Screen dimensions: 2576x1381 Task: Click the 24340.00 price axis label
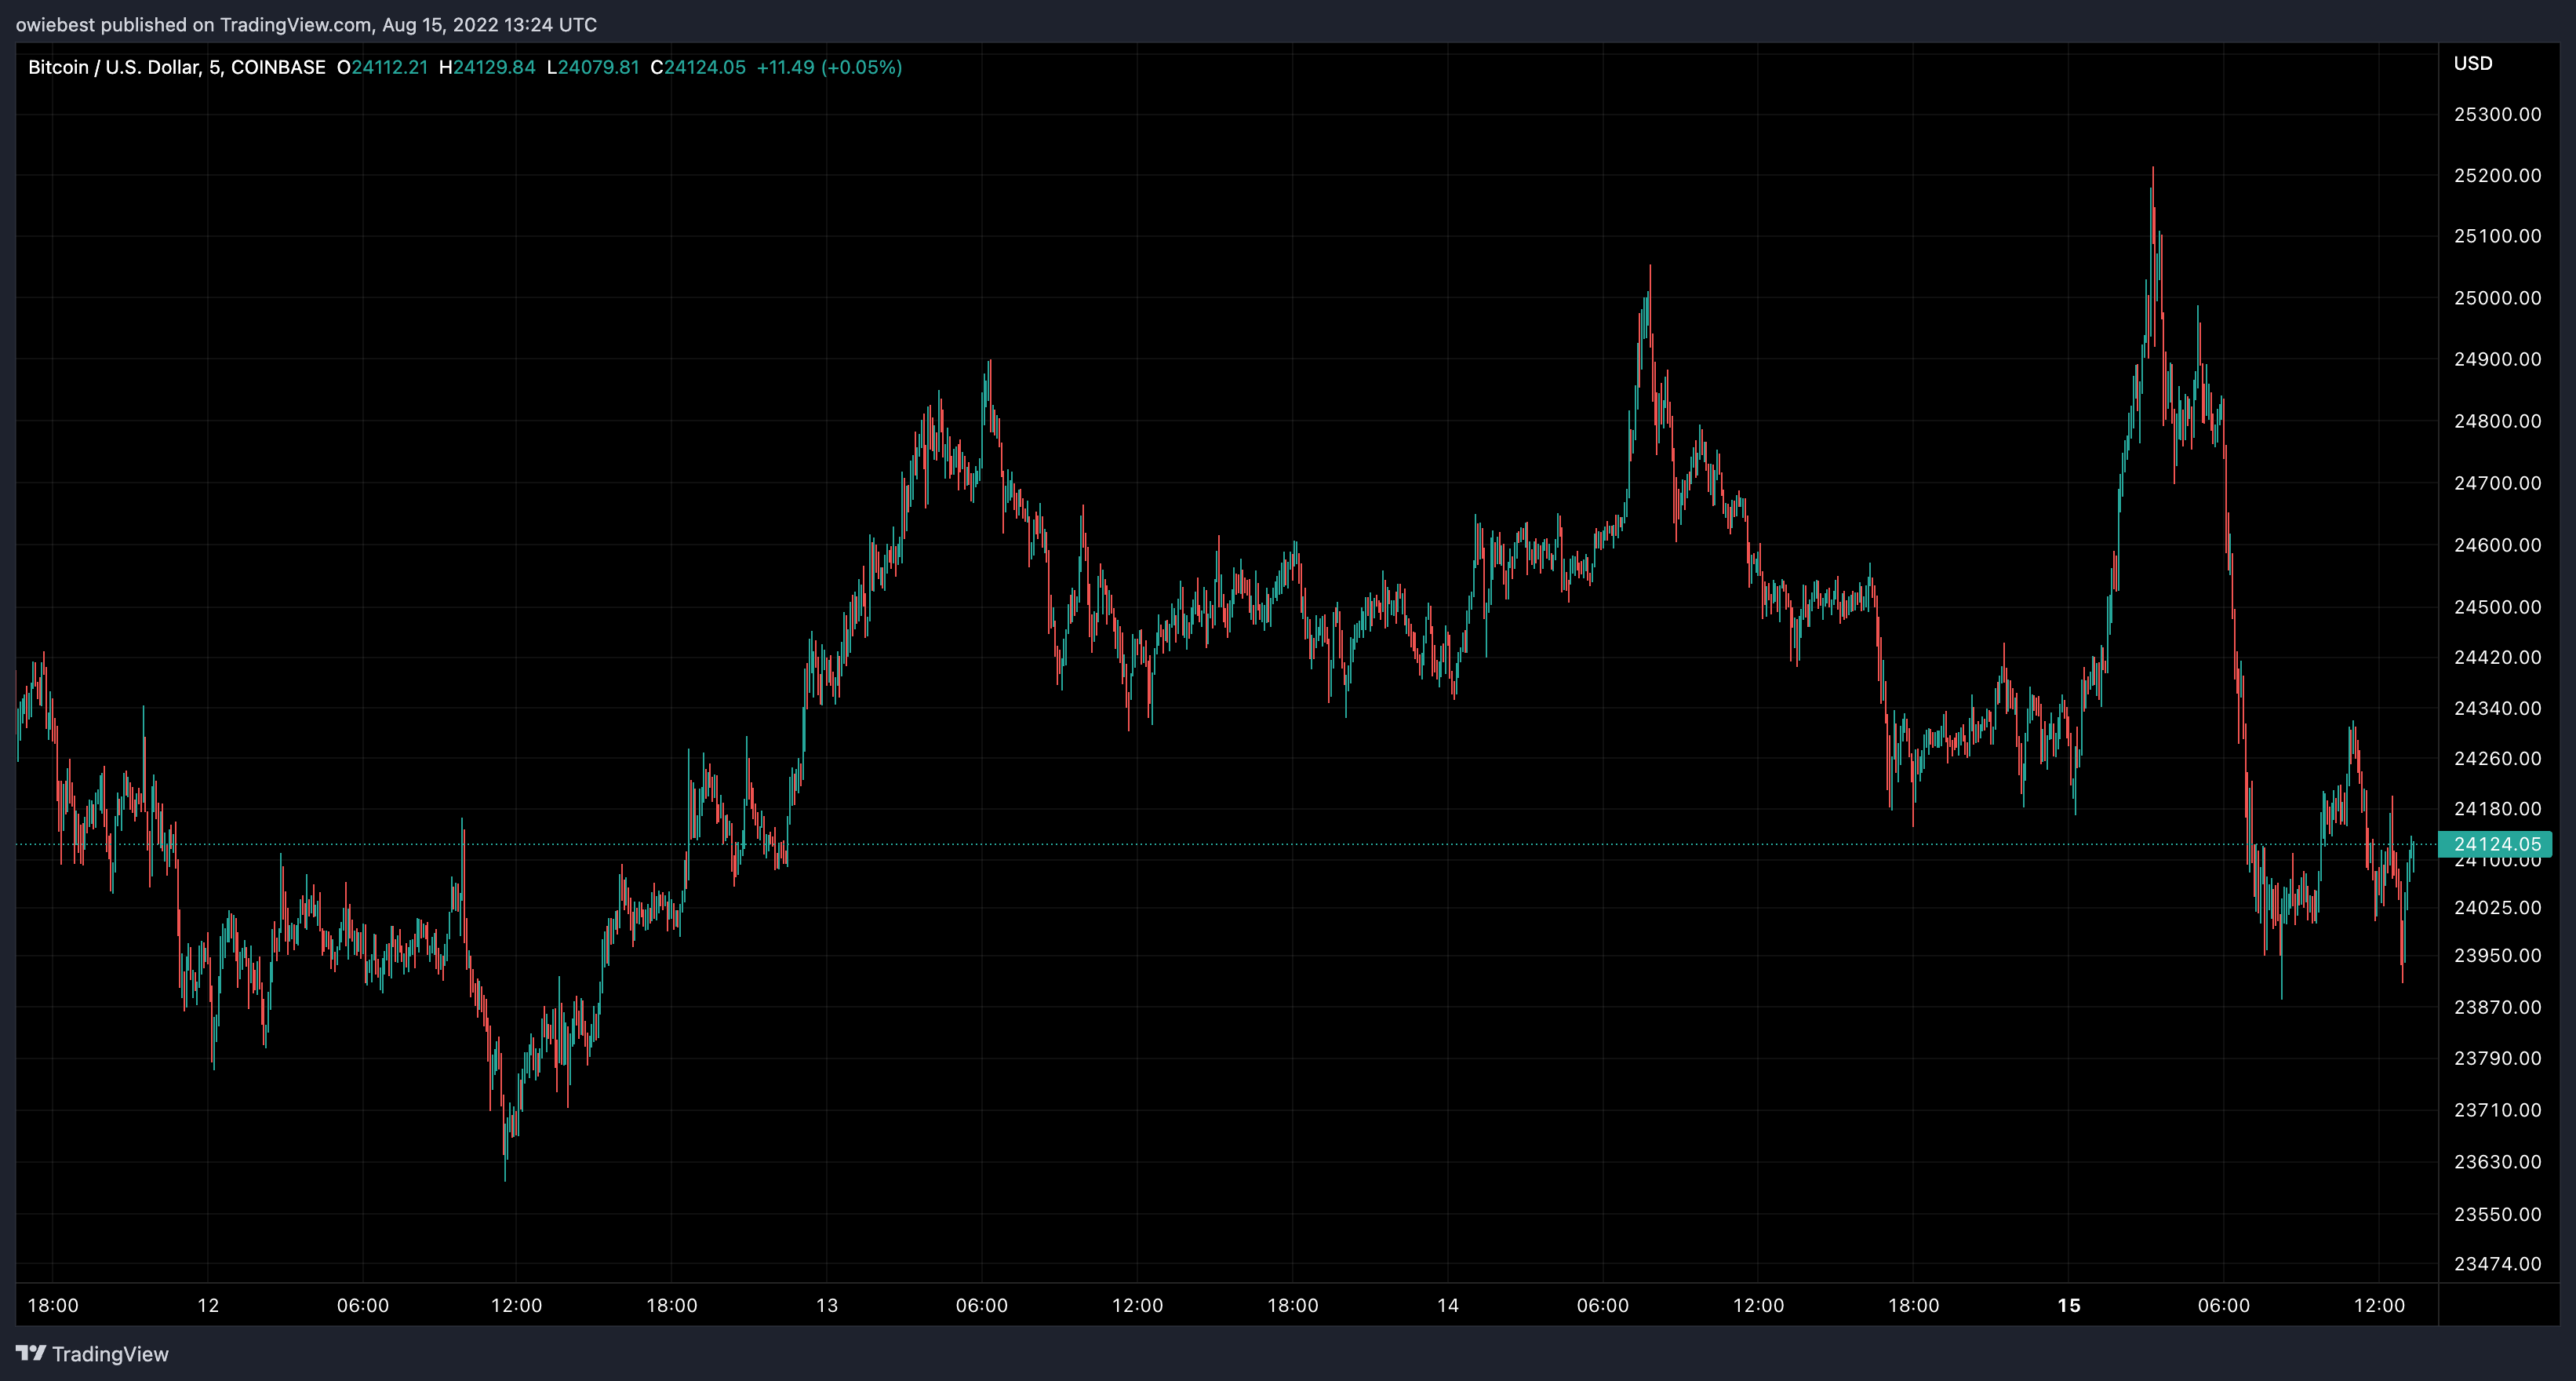tap(2497, 708)
